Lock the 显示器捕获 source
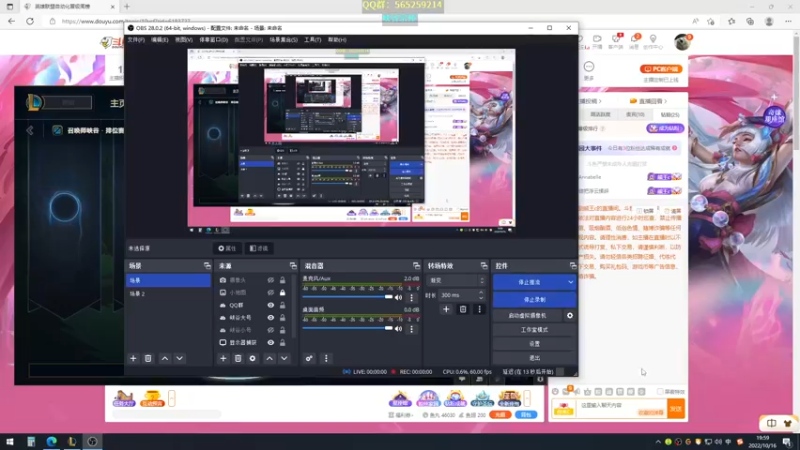The image size is (800, 450). (x=282, y=342)
